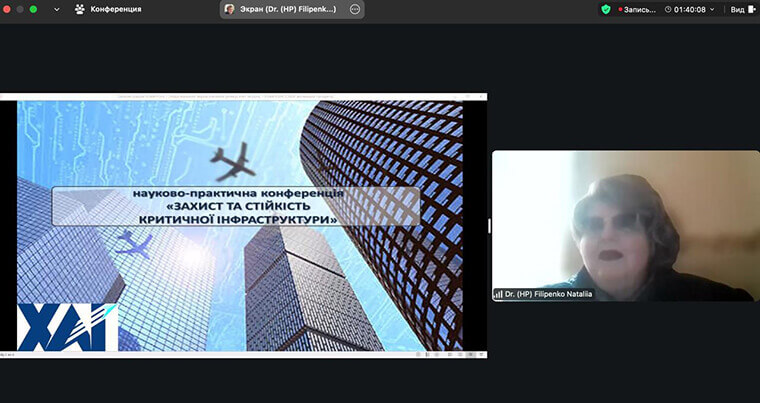Click the XAI logo on the slide
Viewport: 760px width, 403px height.
(67, 327)
